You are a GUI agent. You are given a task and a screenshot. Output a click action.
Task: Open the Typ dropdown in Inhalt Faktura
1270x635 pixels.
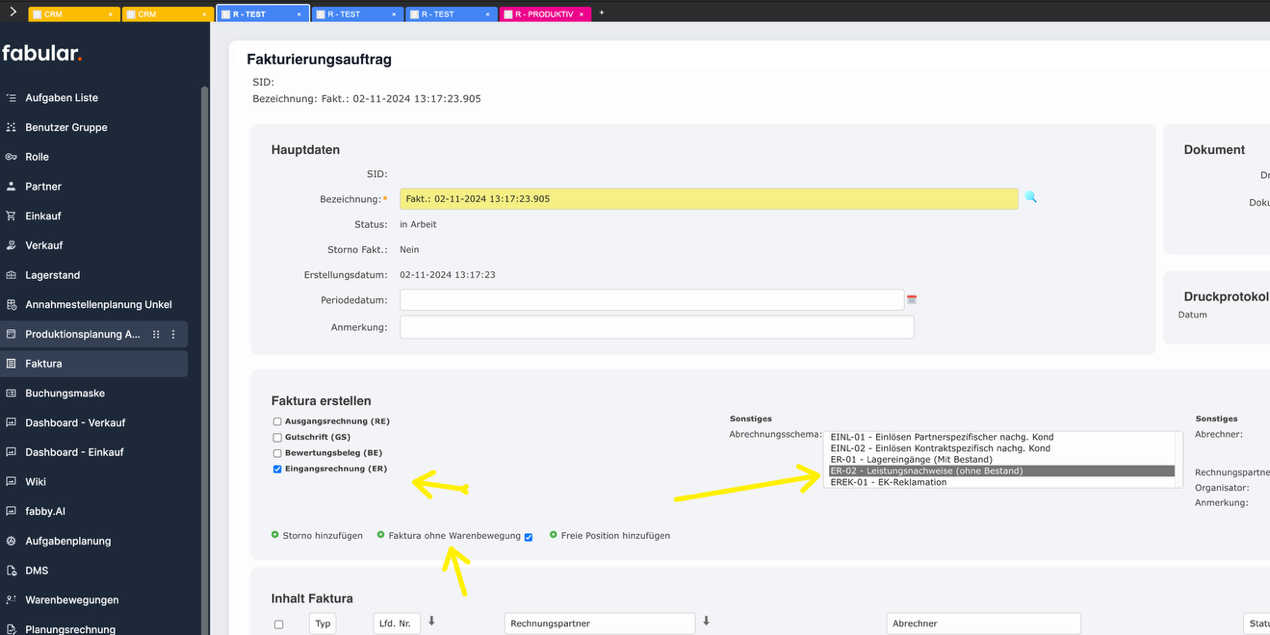pyautogui.click(x=322, y=622)
